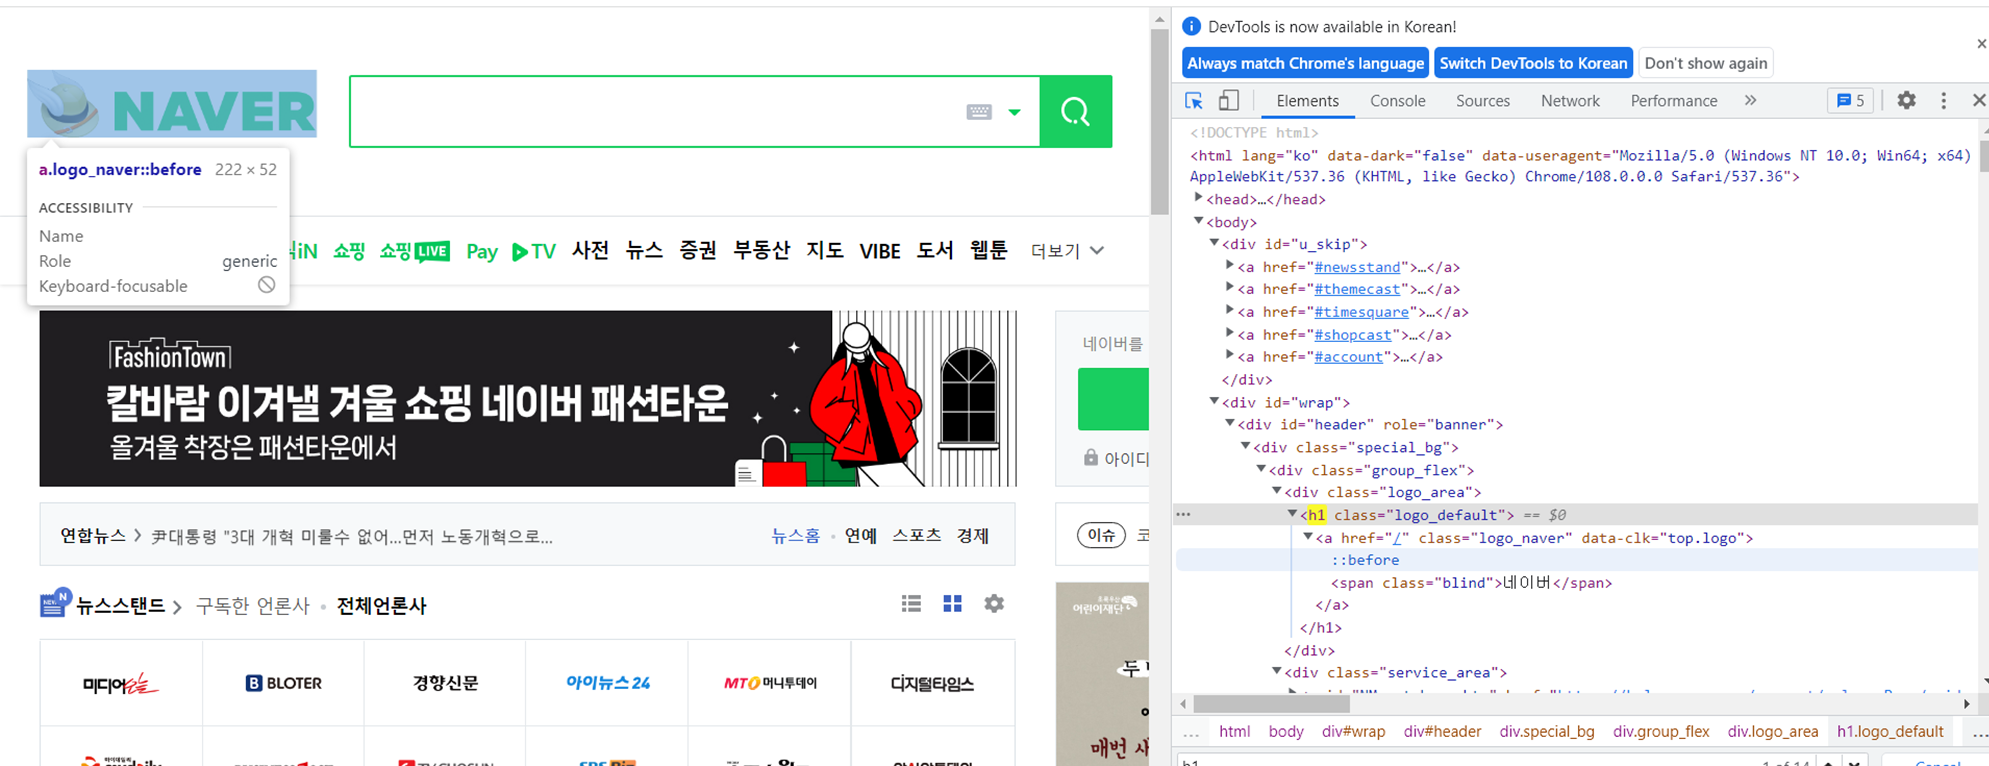This screenshot has height=766, width=1989.
Task: Show more DevTools tabs via double chevron
Action: [x=1750, y=101]
